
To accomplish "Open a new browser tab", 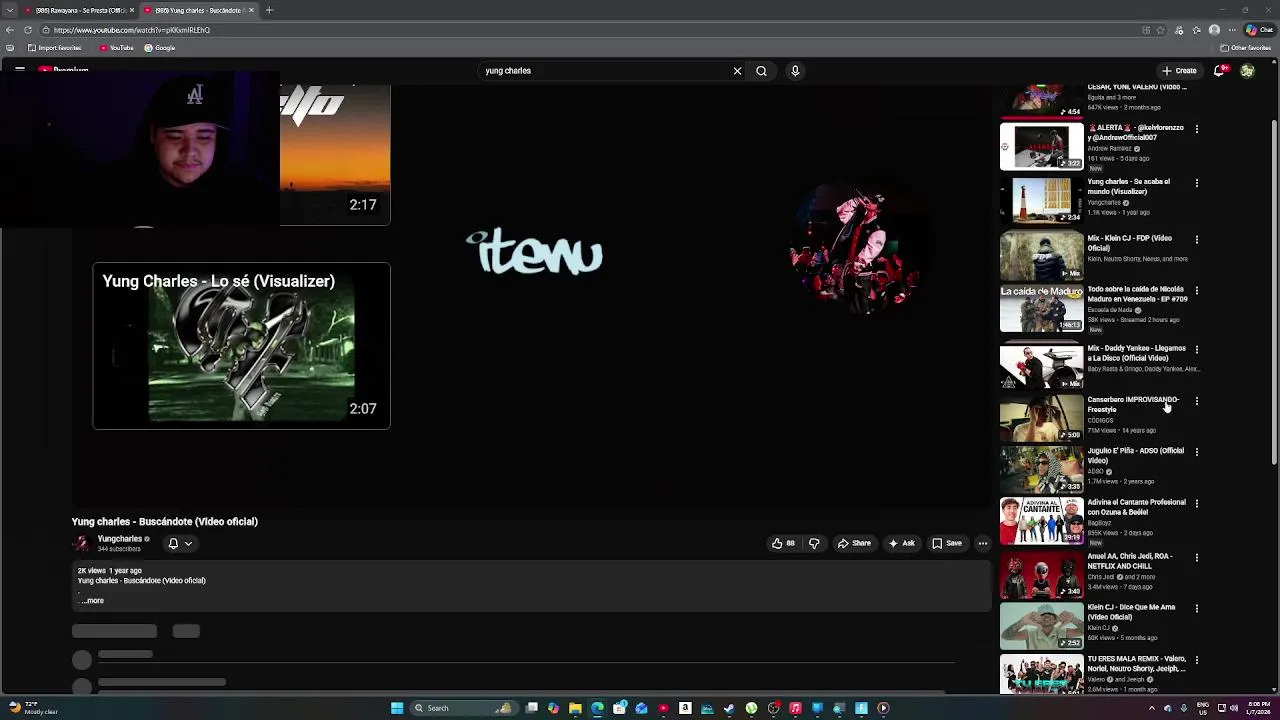I will [x=269, y=10].
